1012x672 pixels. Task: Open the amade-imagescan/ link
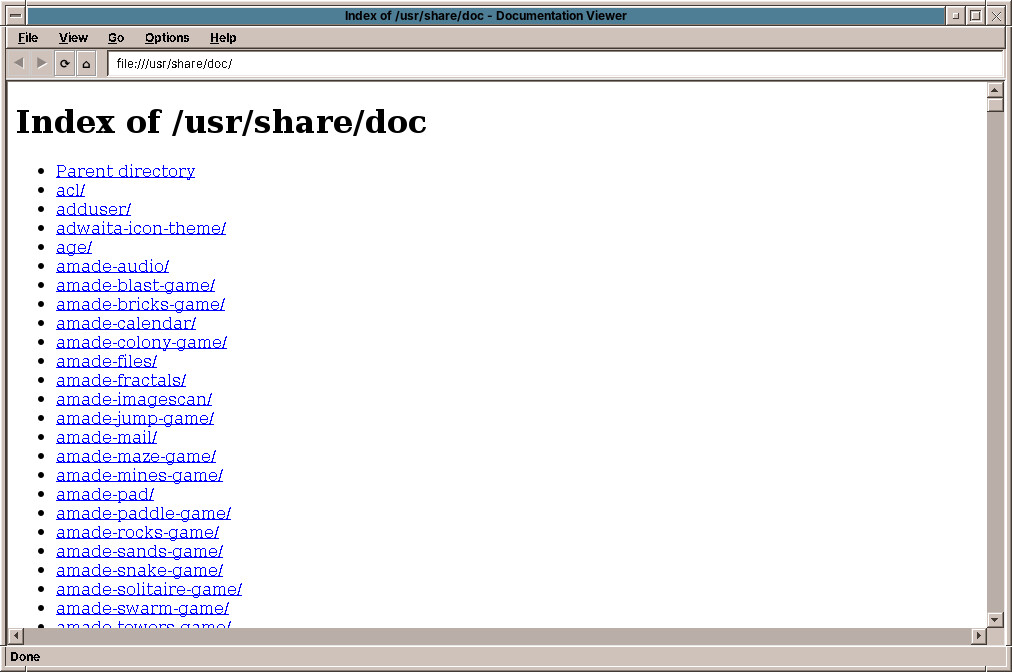[134, 399]
